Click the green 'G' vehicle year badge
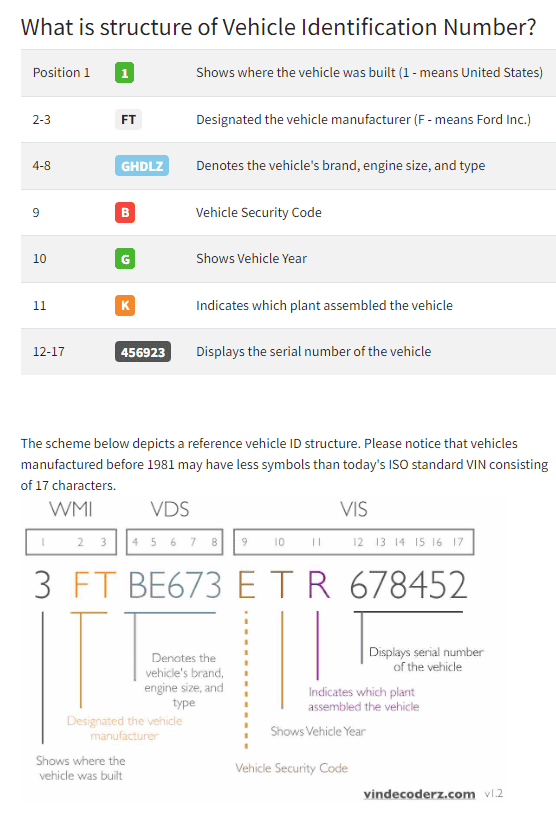Screen dimensions: 556x823 [125, 259]
